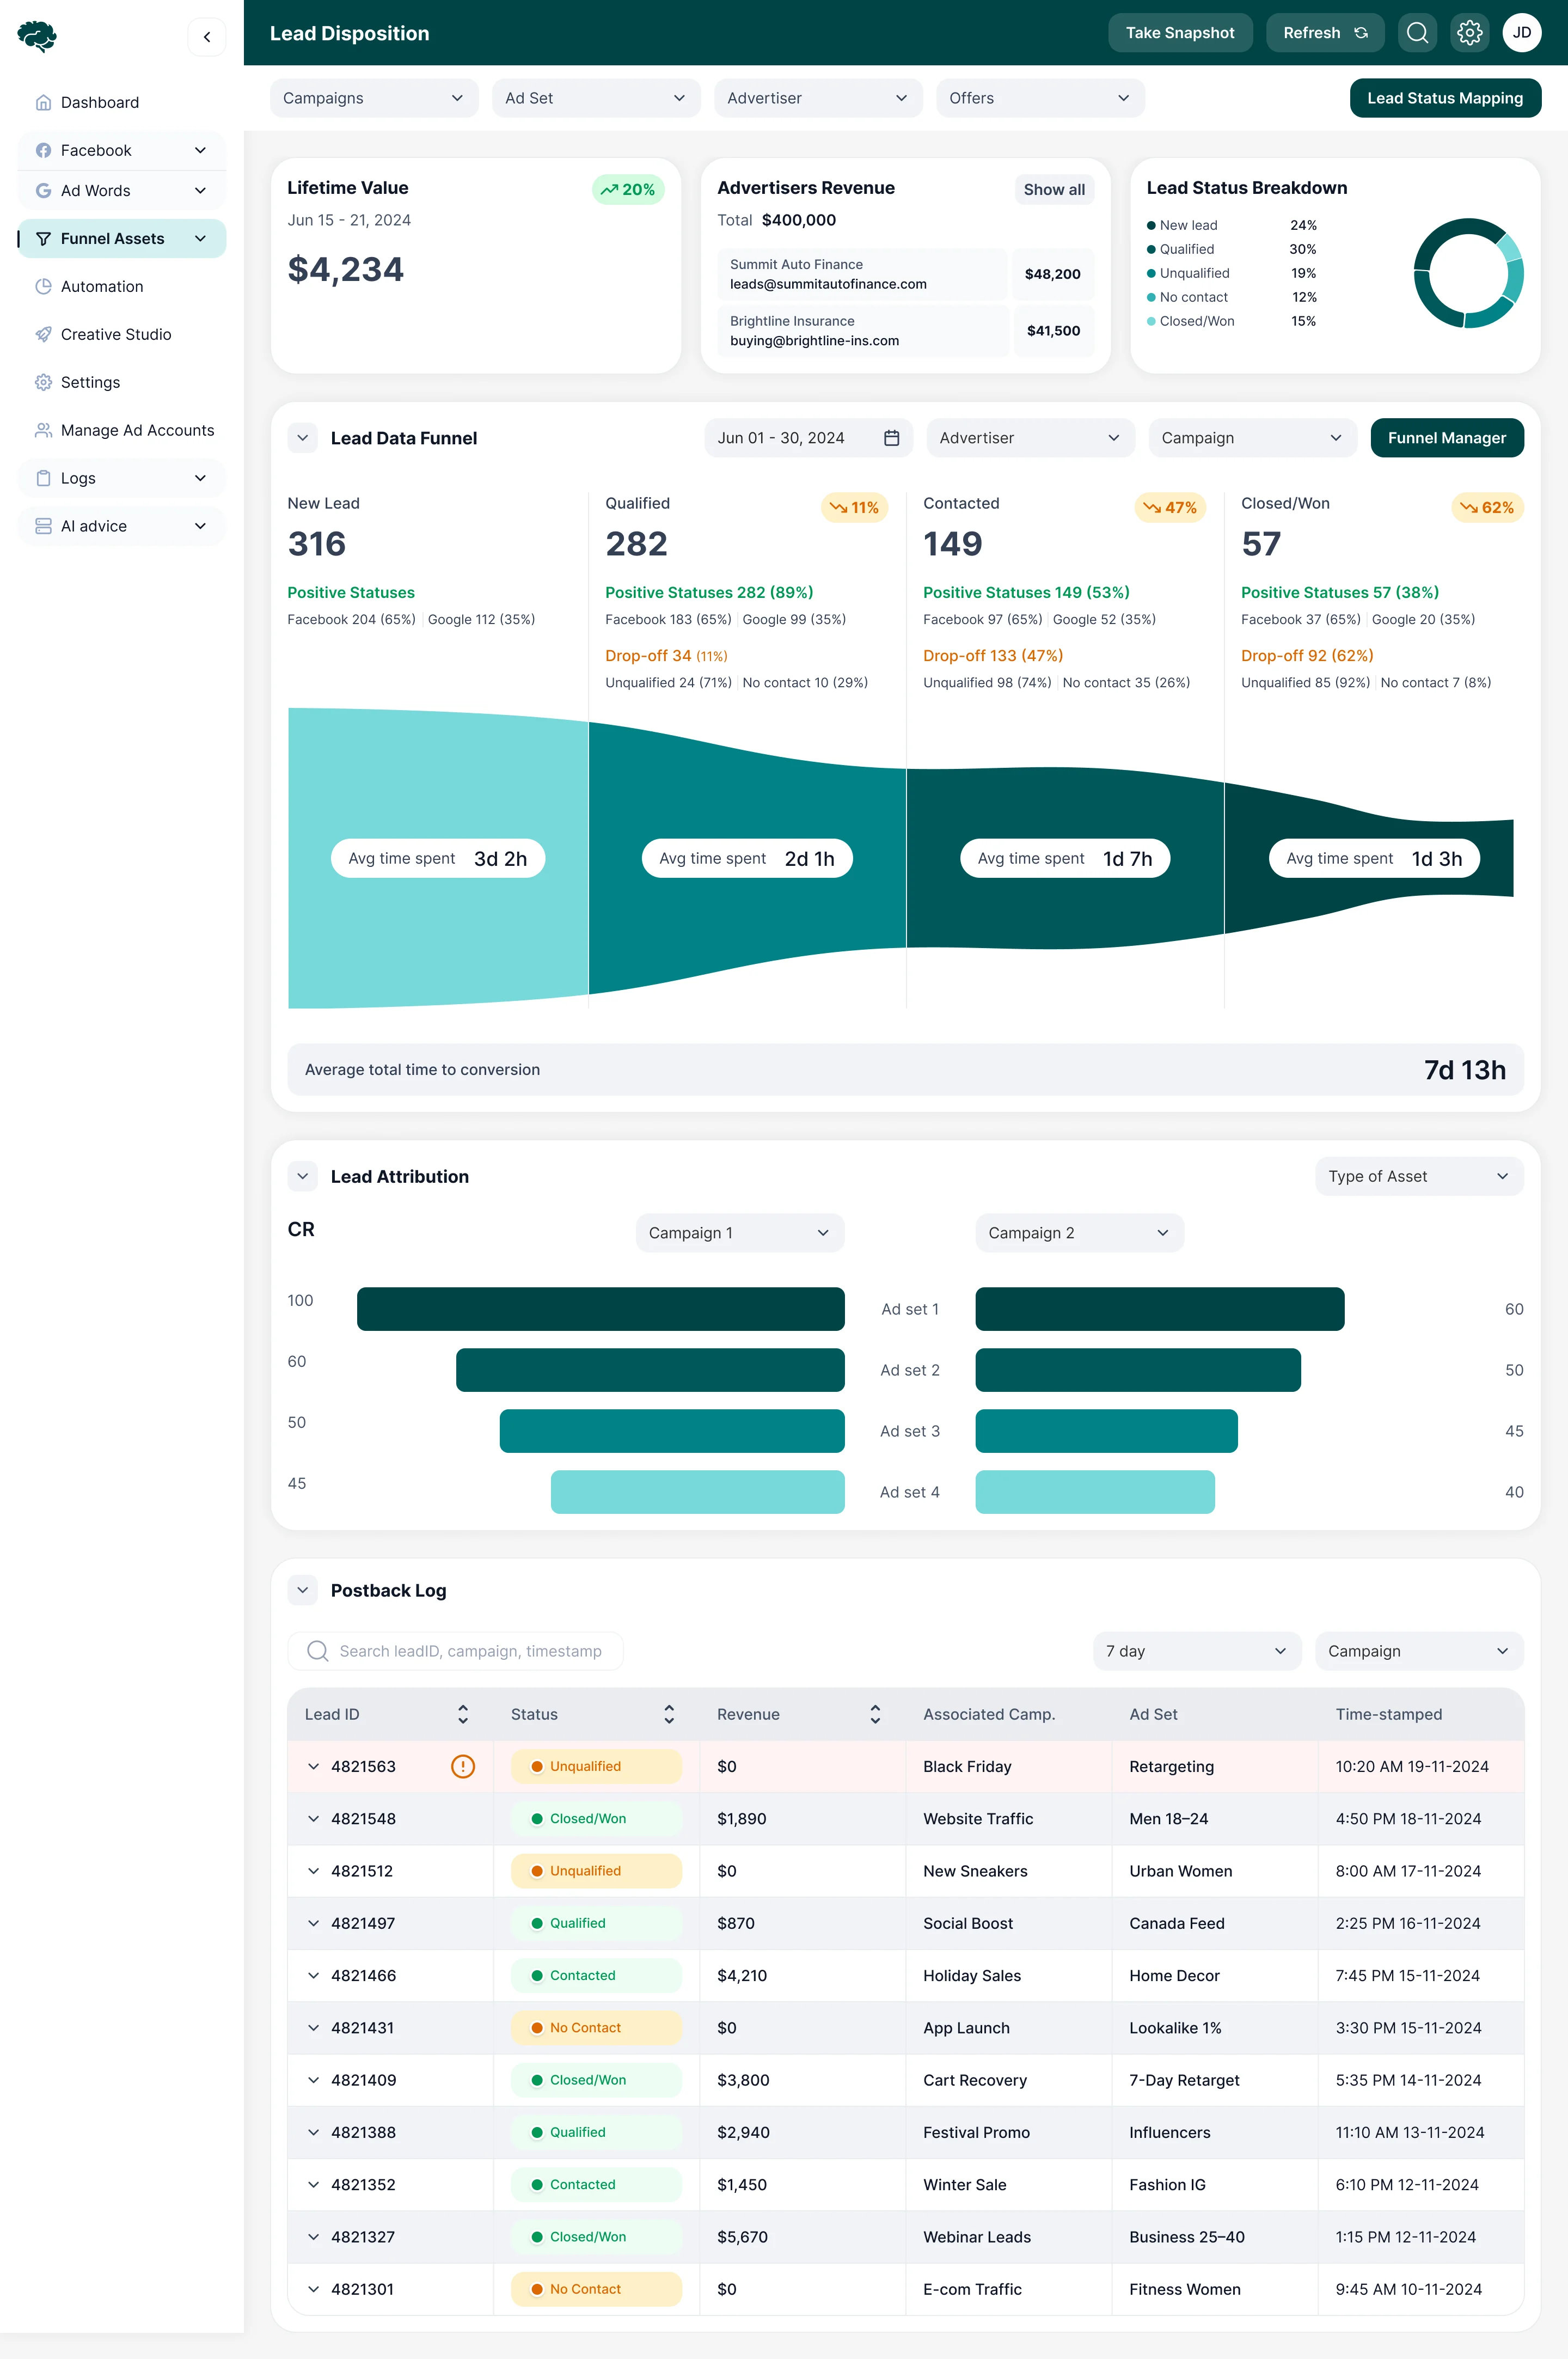
Task: Select the Jun 01 - 30, 2024 date range
Action: click(x=808, y=438)
